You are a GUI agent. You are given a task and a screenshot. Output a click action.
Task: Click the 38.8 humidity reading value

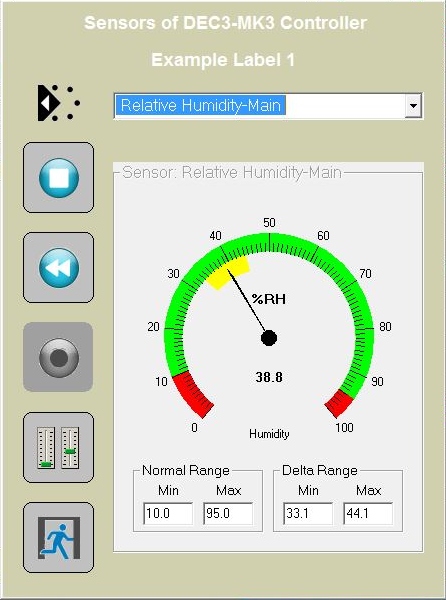pyautogui.click(x=269, y=377)
